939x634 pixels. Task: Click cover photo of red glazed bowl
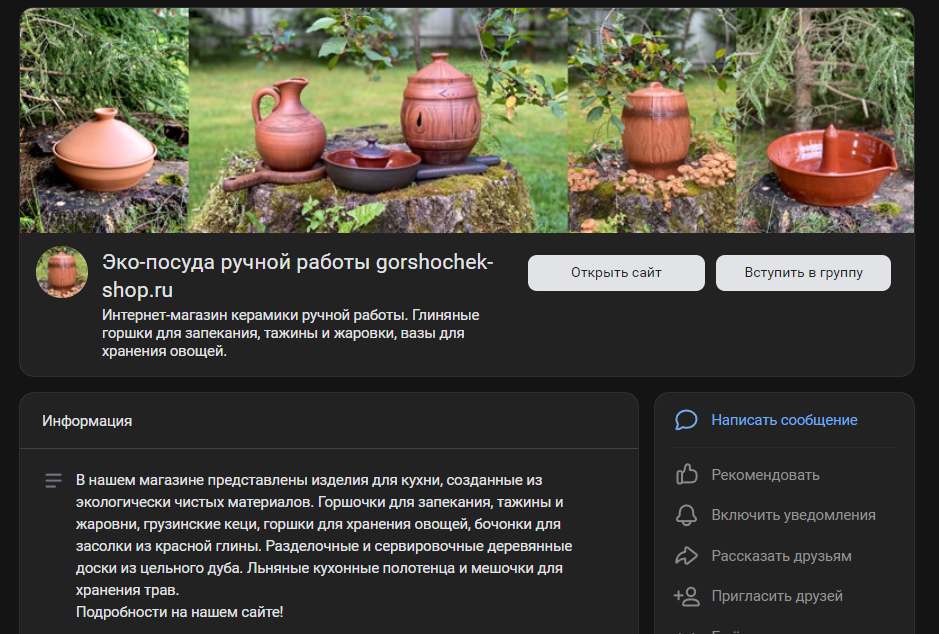click(825, 120)
